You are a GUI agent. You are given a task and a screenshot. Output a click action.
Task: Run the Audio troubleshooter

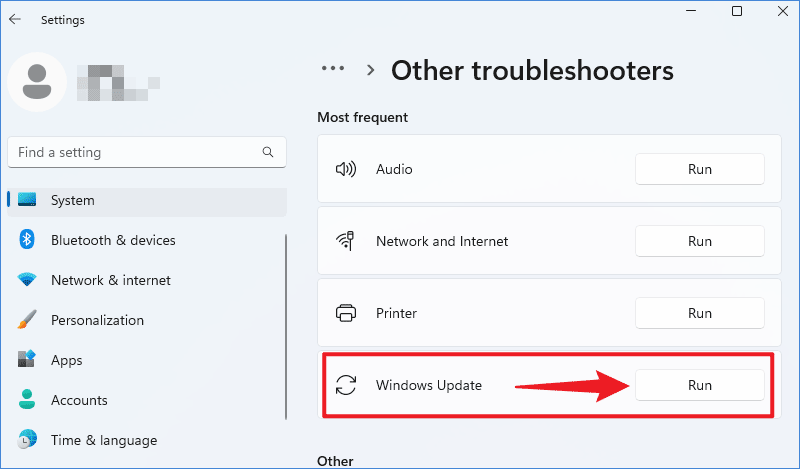699,169
